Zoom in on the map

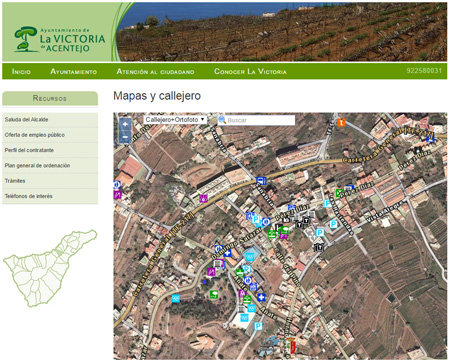click(x=125, y=125)
